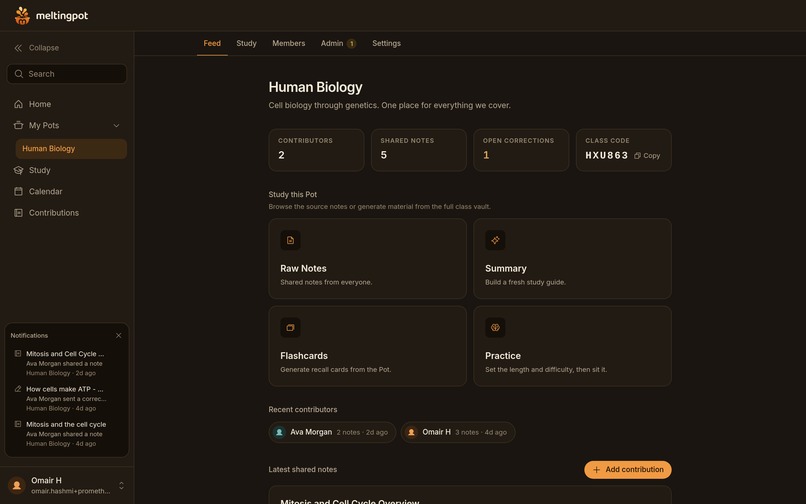Click the Flashcards cards icon
Screen dimensions: 806x504
[290, 328]
